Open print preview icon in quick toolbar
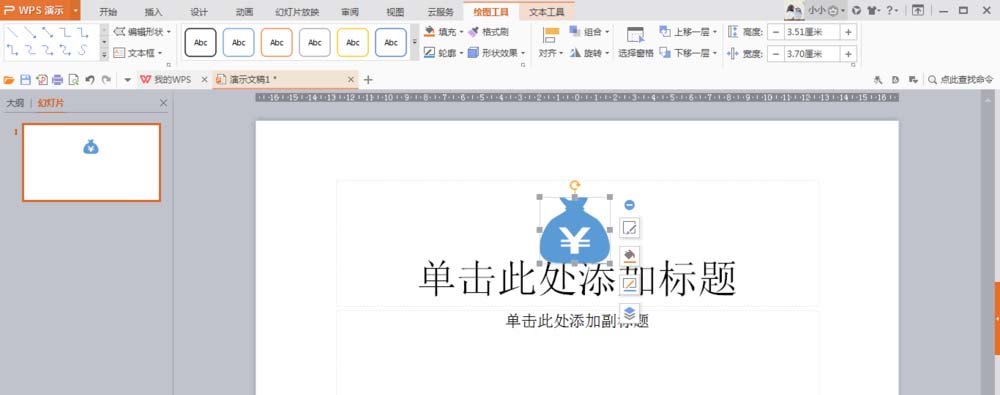The width and height of the screenshot is (1000, 395). click(73, 80)
